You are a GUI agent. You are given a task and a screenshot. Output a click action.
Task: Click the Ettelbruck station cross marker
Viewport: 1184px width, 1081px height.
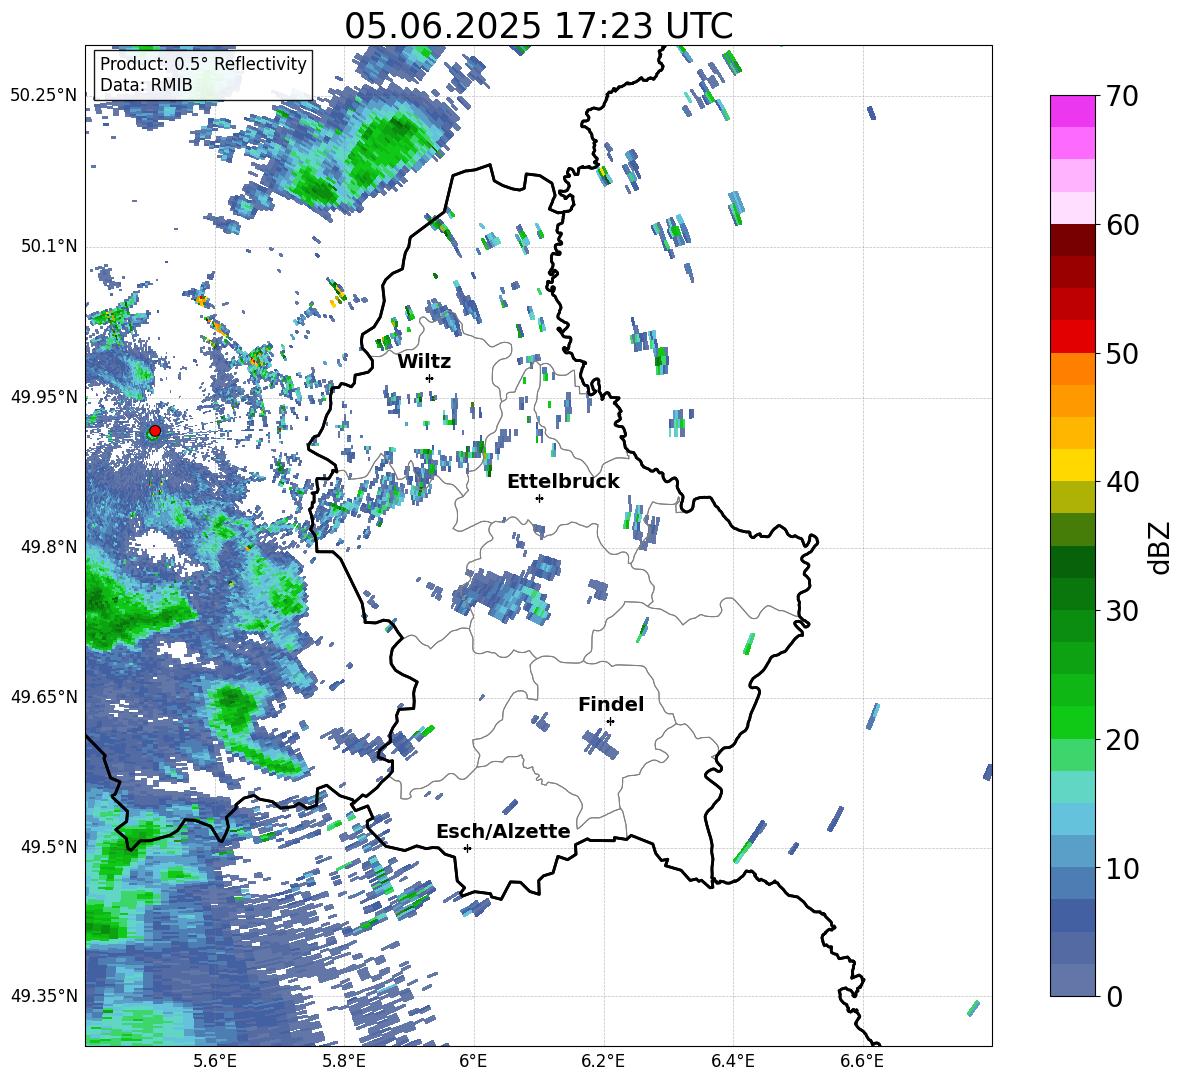(x=539, y=498)
